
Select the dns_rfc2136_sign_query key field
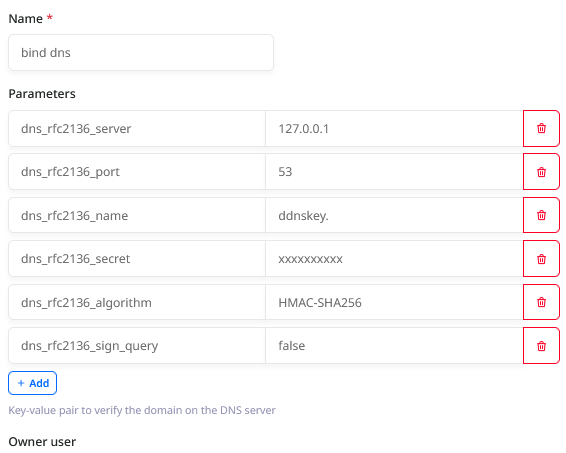point(137,346)
